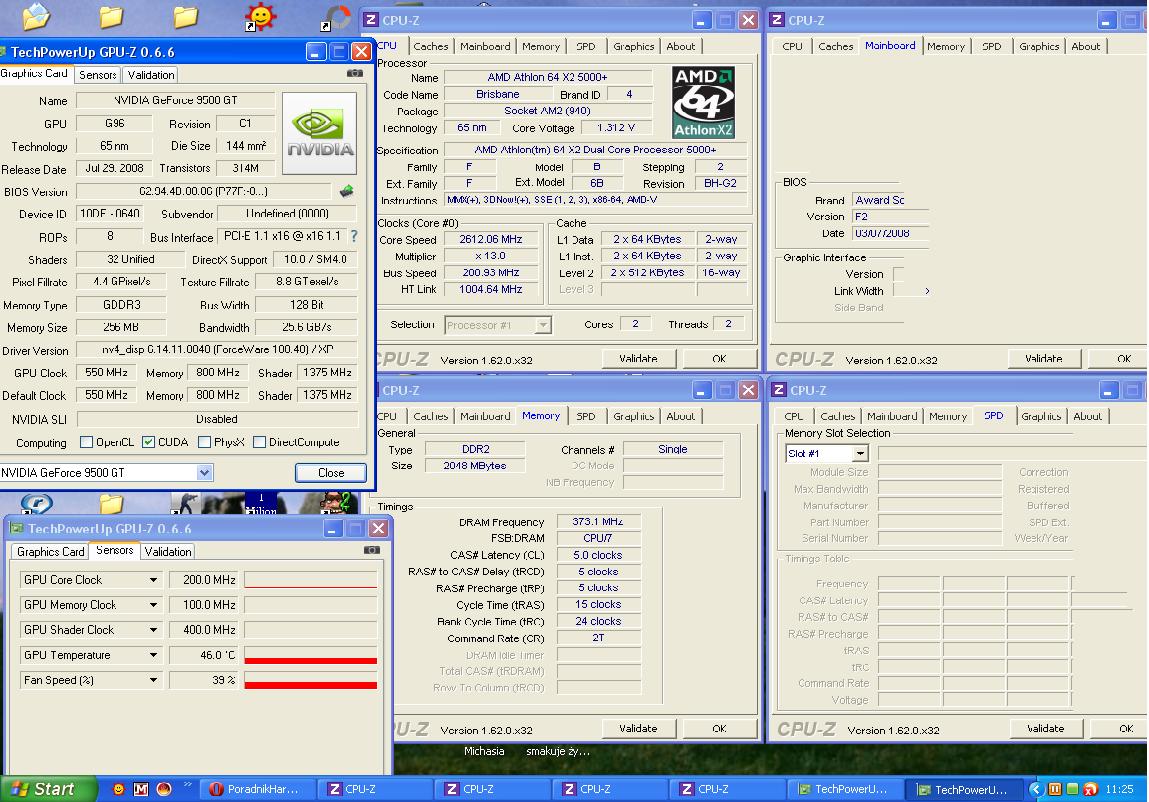
Task: Click Validate in the CPU-Z processor window
Action: coord(638,358)
